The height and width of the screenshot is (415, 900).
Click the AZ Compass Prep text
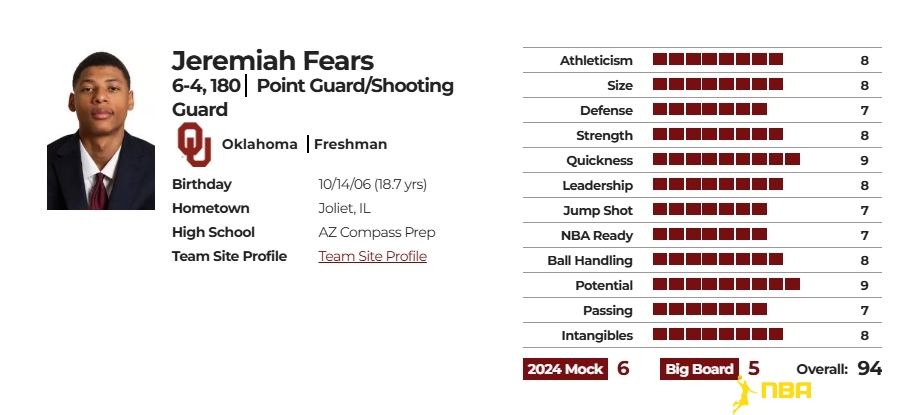pos(377,232)
